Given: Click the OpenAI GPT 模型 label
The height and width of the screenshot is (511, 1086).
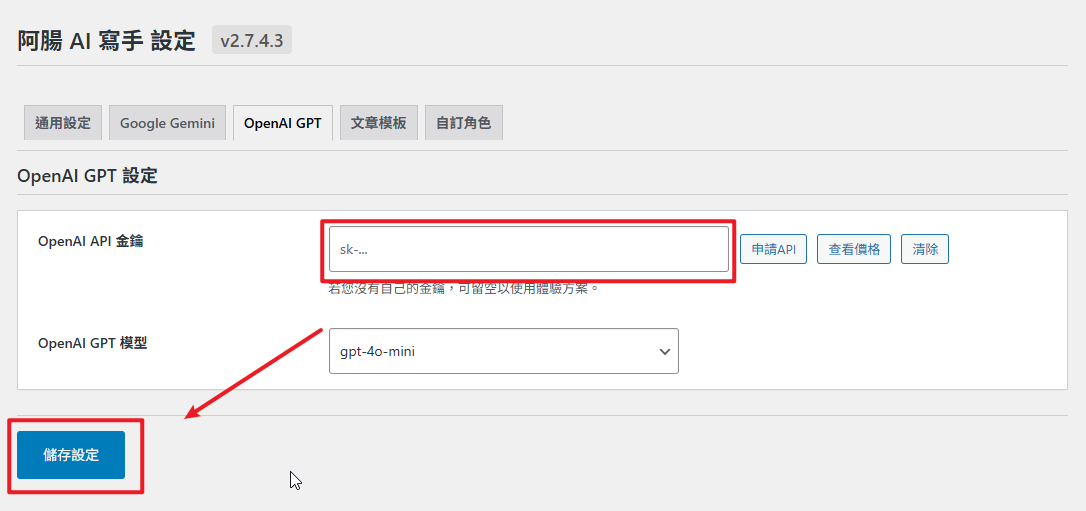Looking at the screenshot, I should [92, 343].
